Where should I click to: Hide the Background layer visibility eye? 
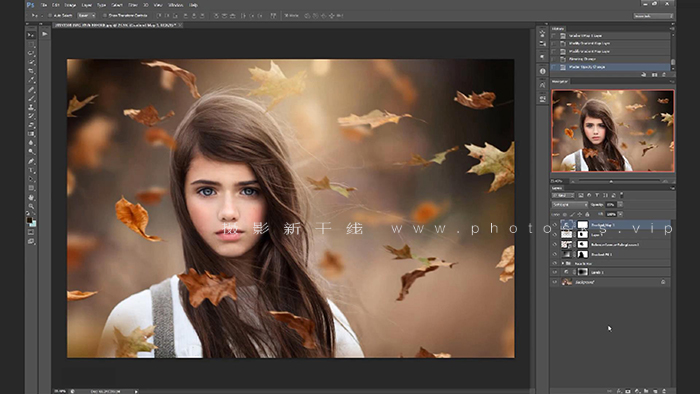(555, 282)
